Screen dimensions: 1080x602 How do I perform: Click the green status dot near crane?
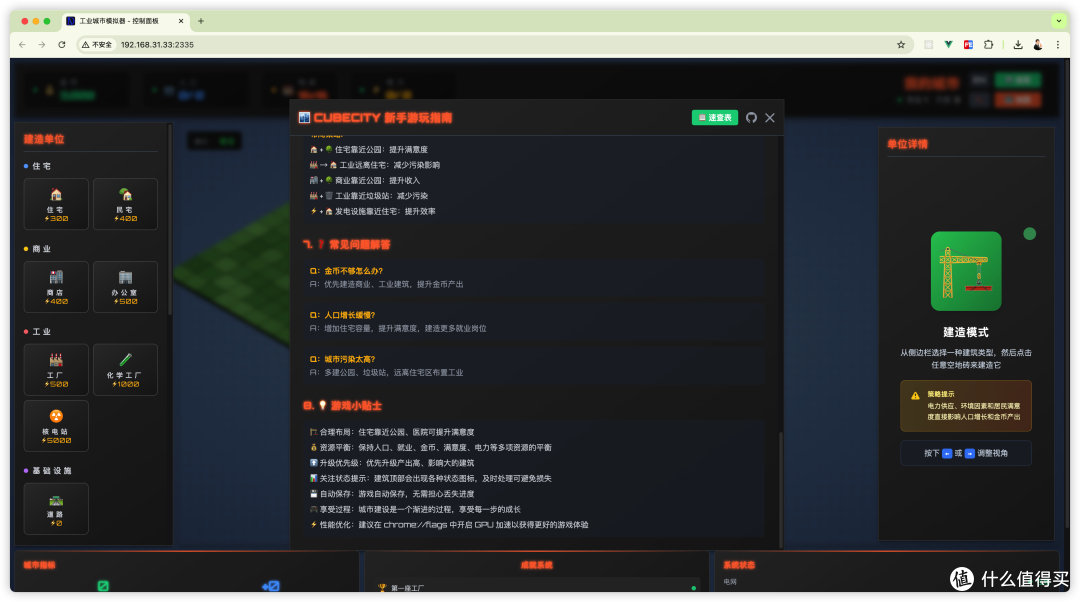coord(1029,234)
